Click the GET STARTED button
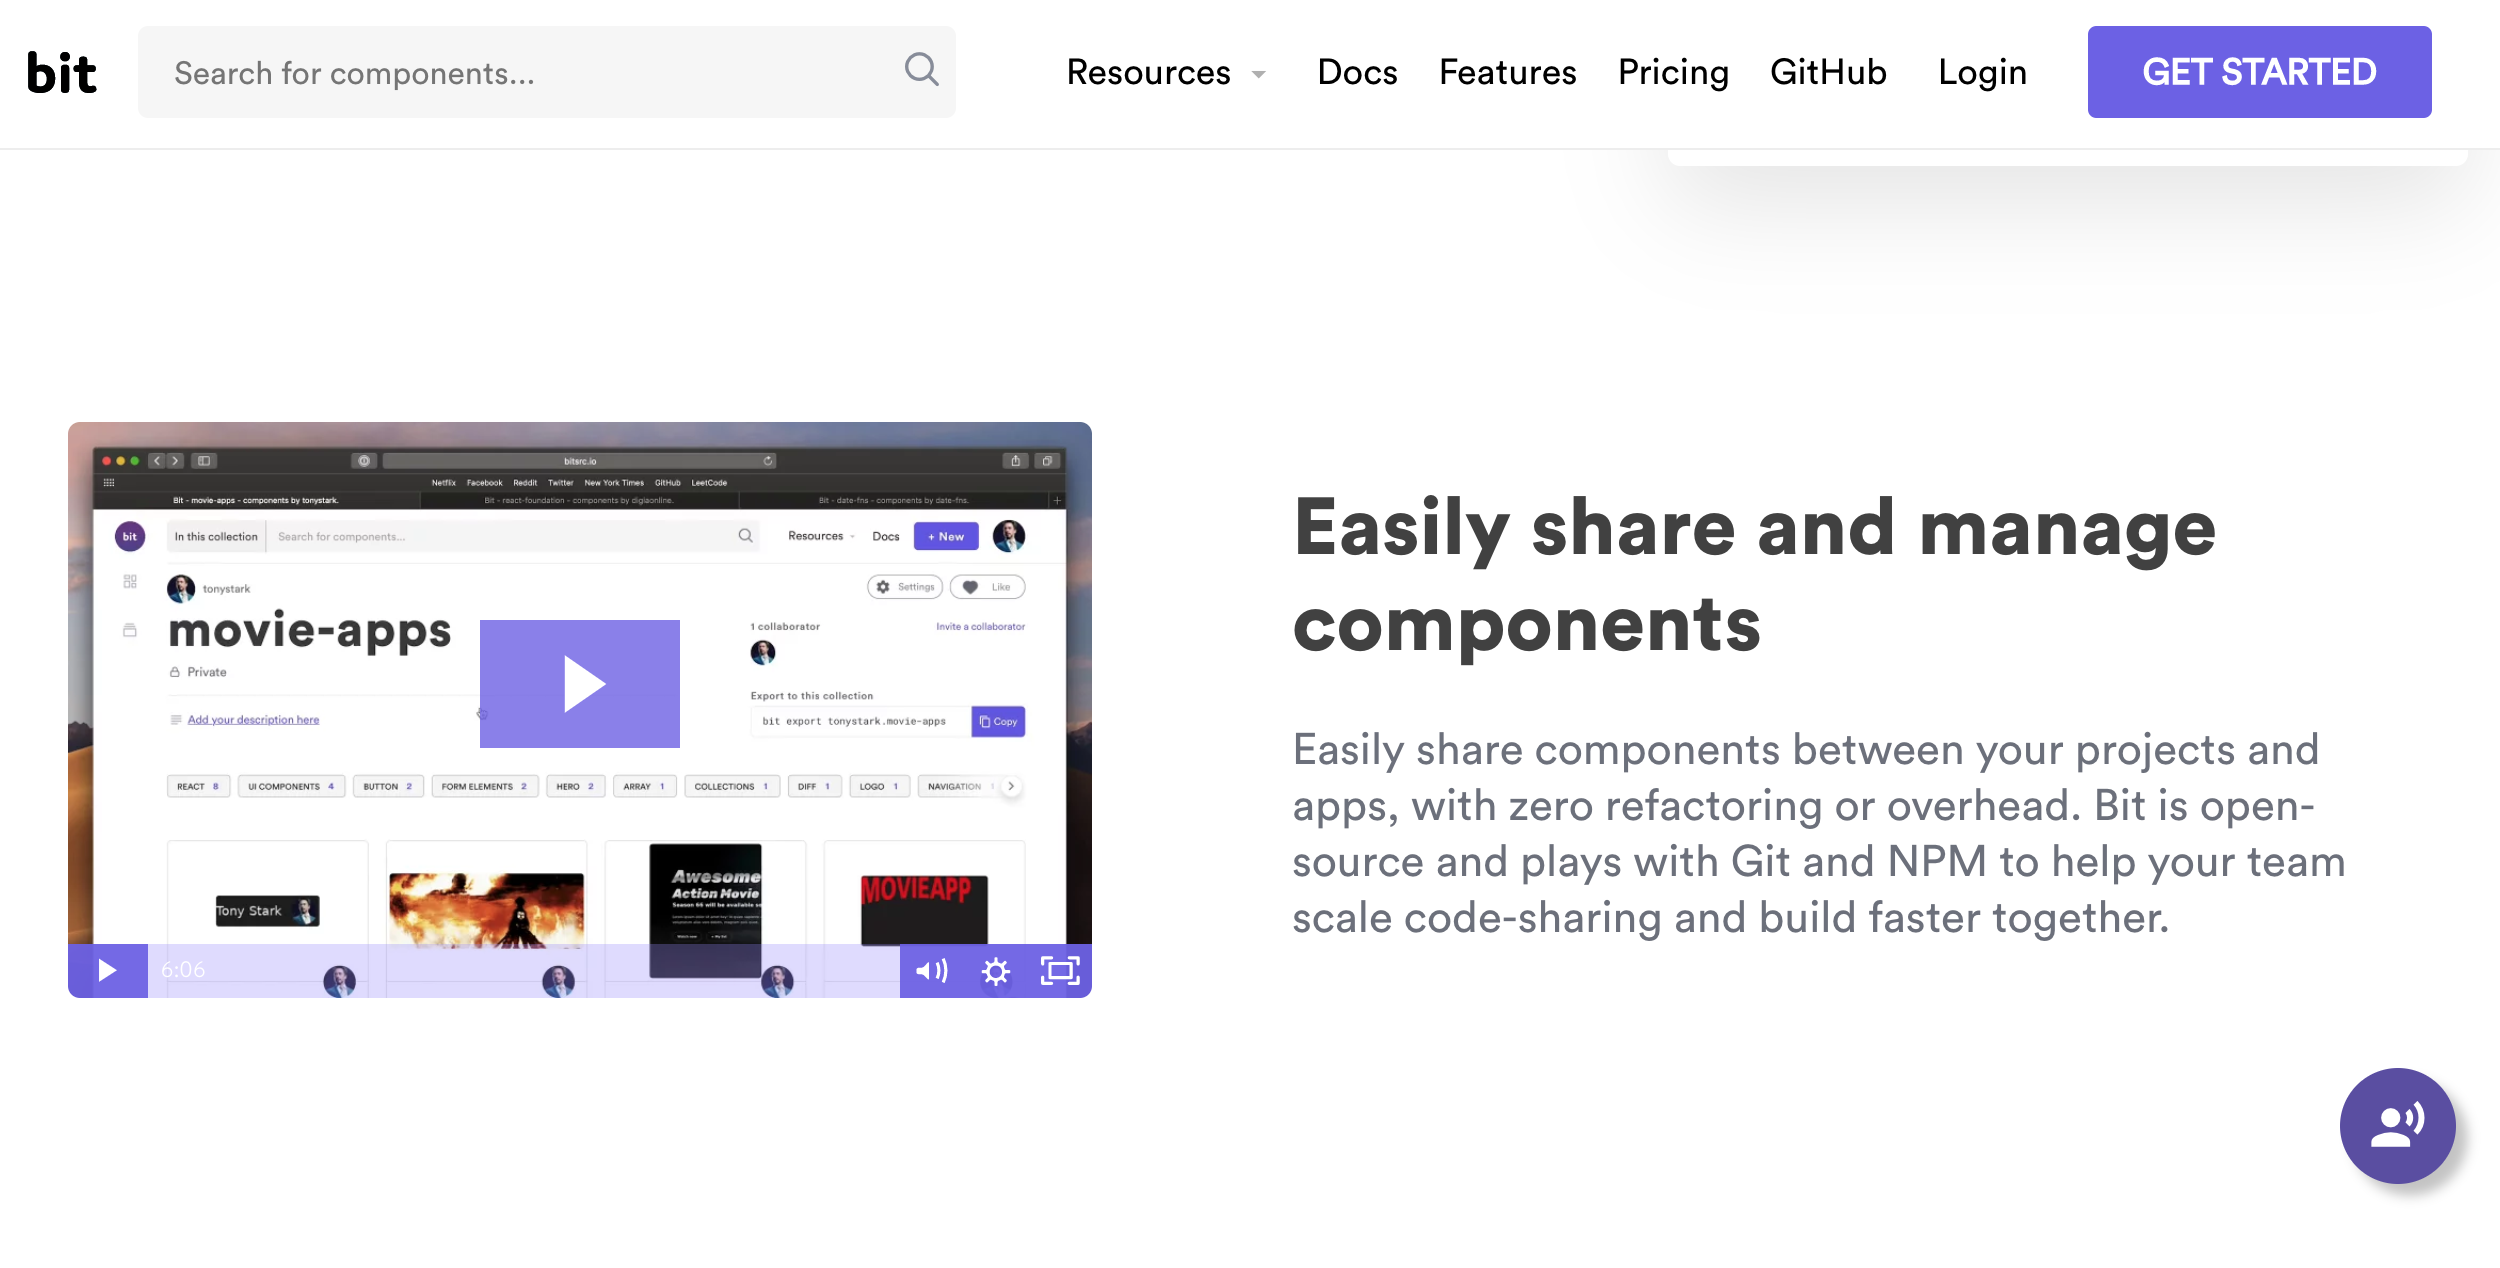 tap(2259, 72)
